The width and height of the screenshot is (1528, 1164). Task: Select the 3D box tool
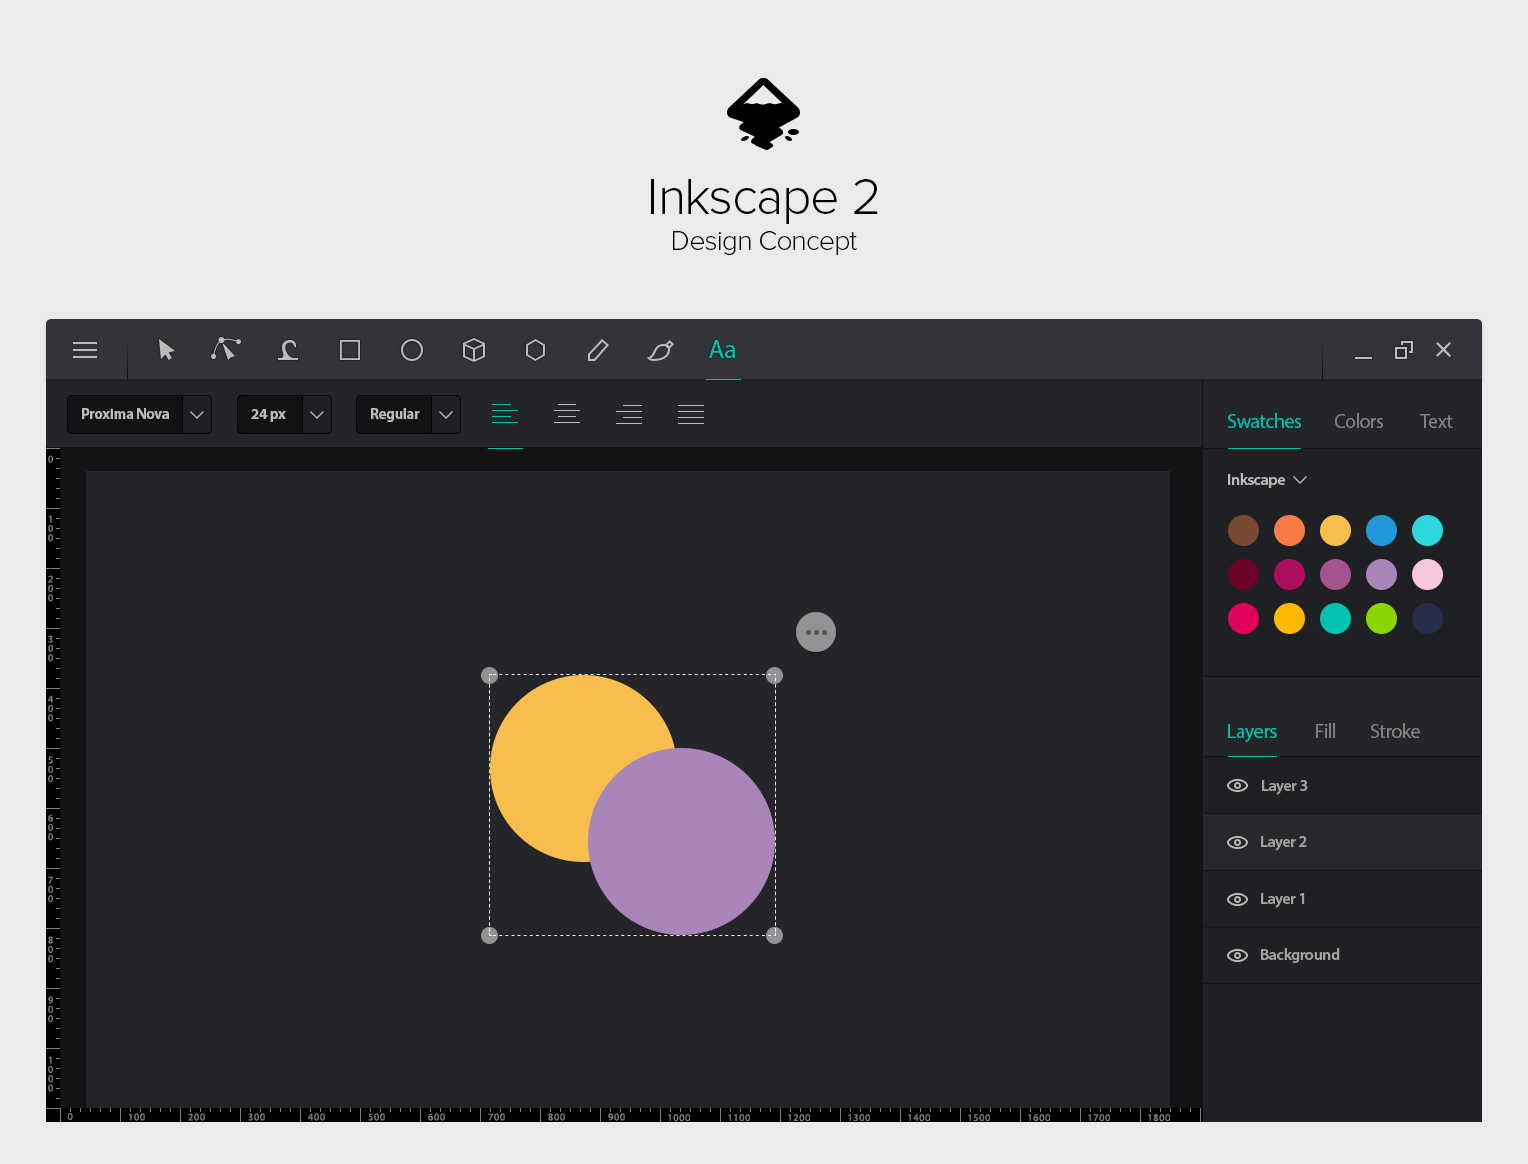pos(474,350)
